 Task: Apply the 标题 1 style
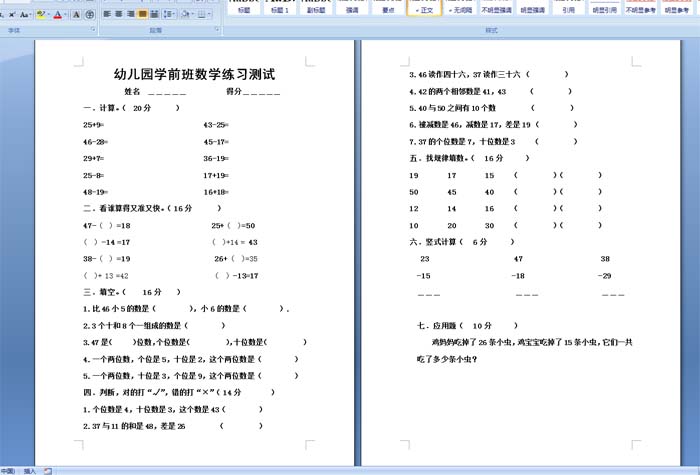pyautogui.click(x=280, y=7)
